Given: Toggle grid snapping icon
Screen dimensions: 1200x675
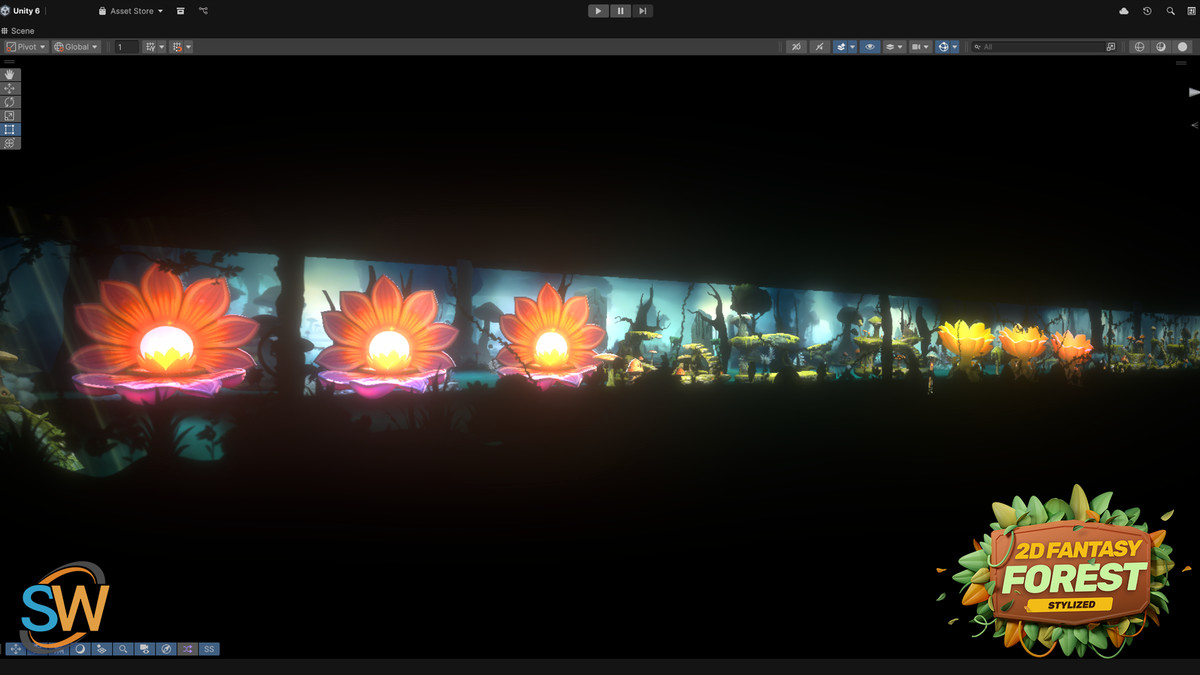Looking at the screenshot, I should tap(149, 47).
